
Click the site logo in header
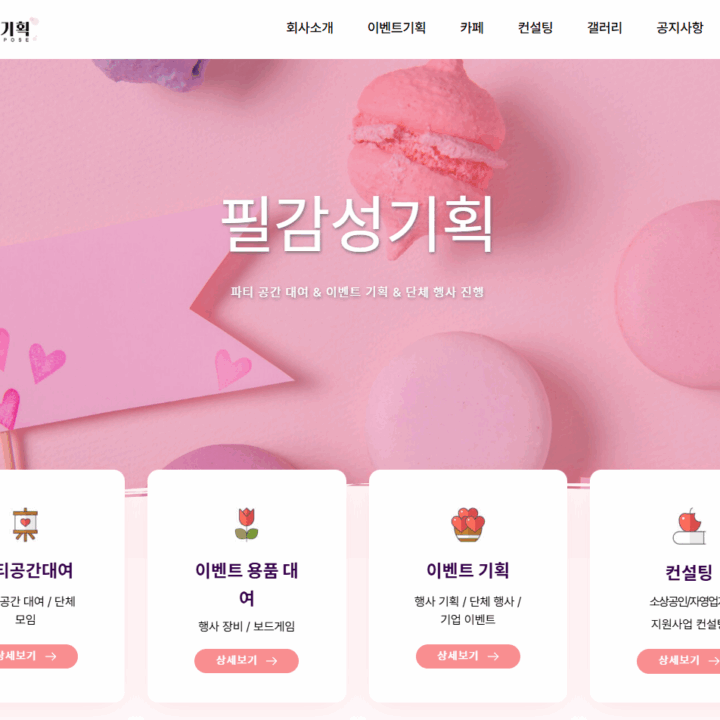point(18,29)
